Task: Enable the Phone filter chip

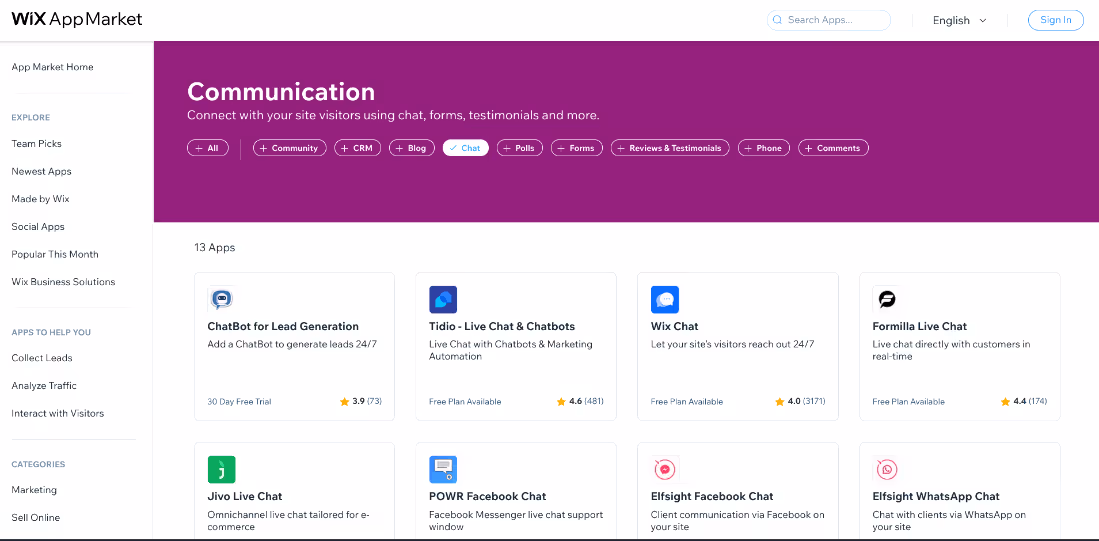Action: click(x=764, y=148)
